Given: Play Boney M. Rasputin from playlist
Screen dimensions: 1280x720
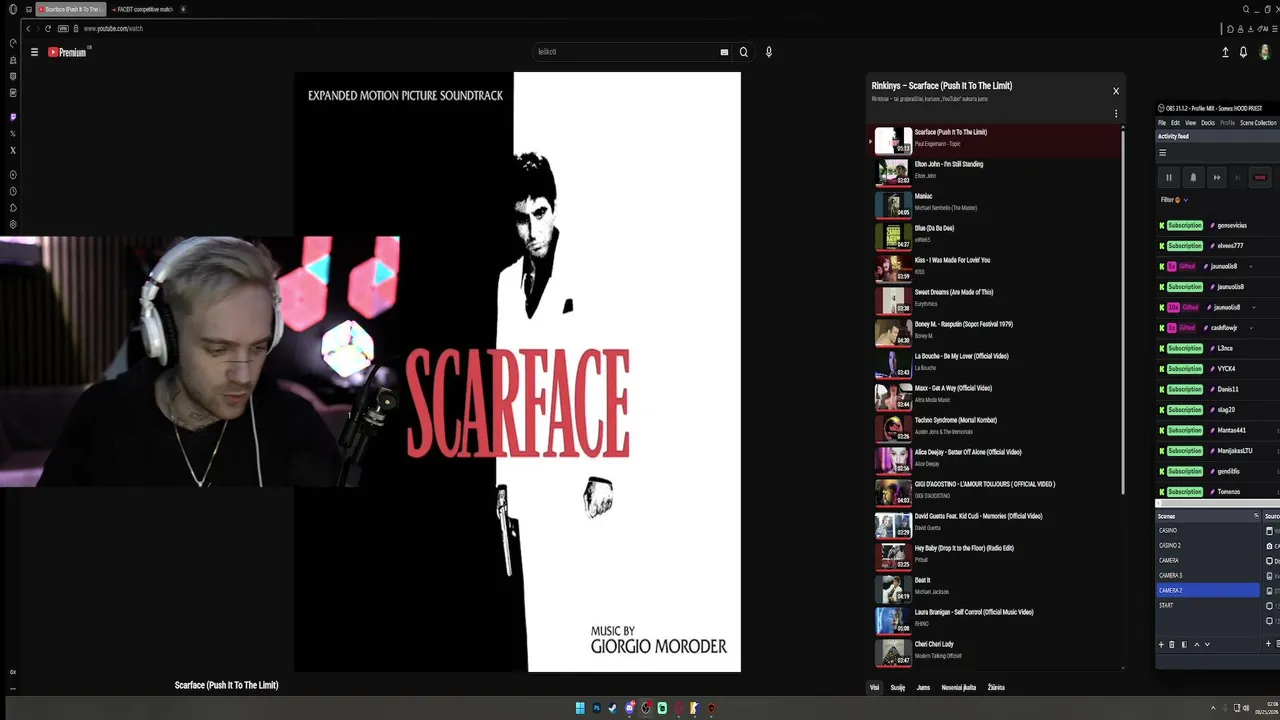Looking at the screenshot, I should 997,332.
